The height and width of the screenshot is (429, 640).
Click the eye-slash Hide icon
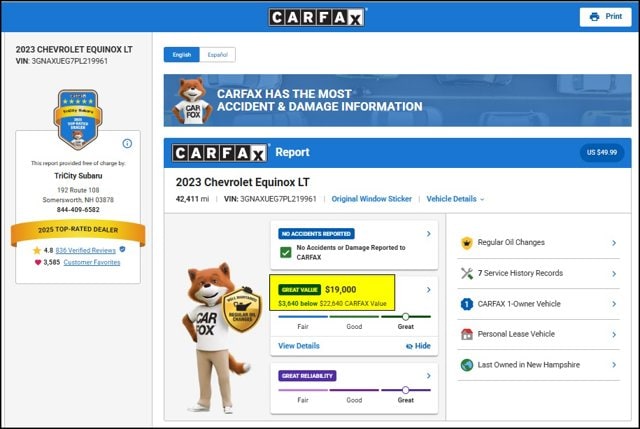click(409, 346)
